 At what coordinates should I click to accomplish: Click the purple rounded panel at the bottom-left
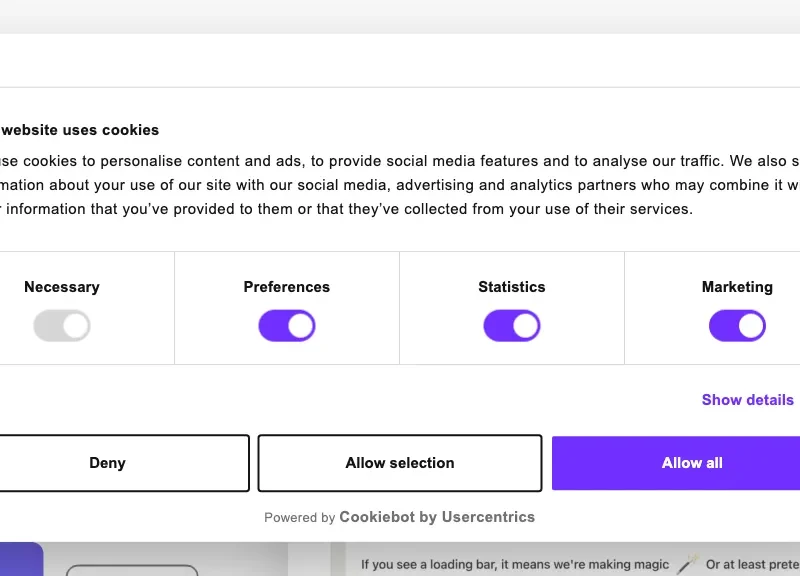pos(20,560)
